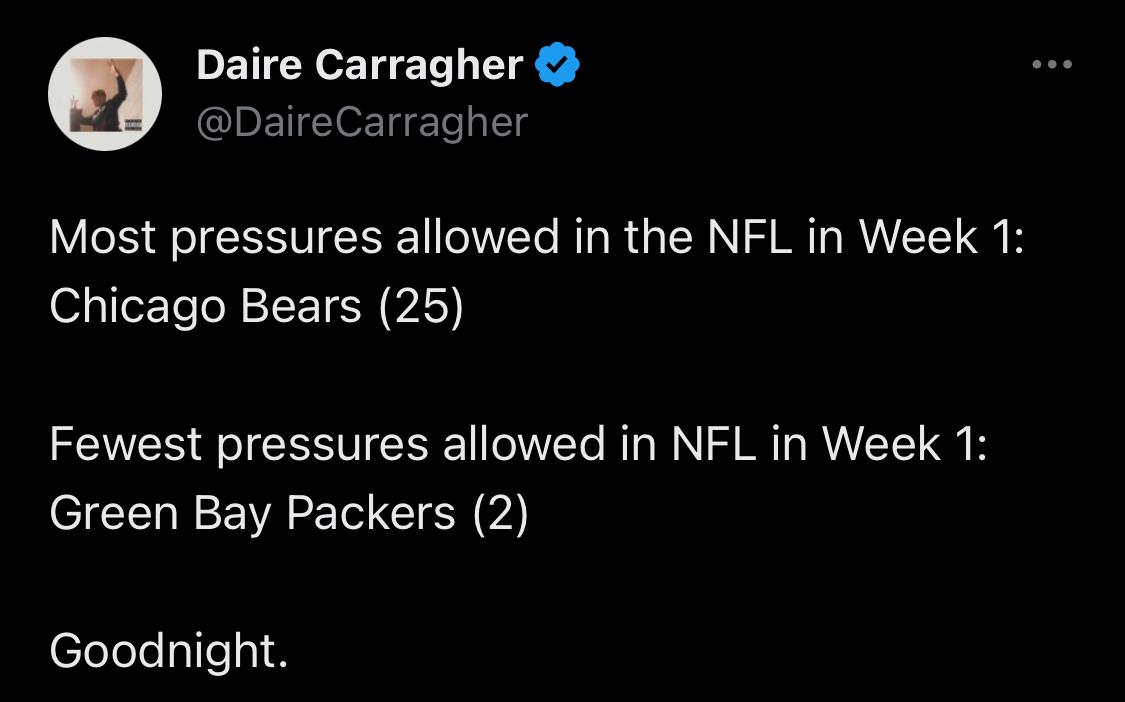Screen dimensions: 1125x702
Task: Click the "Goodnight." closing text
Action: (169, 650)
